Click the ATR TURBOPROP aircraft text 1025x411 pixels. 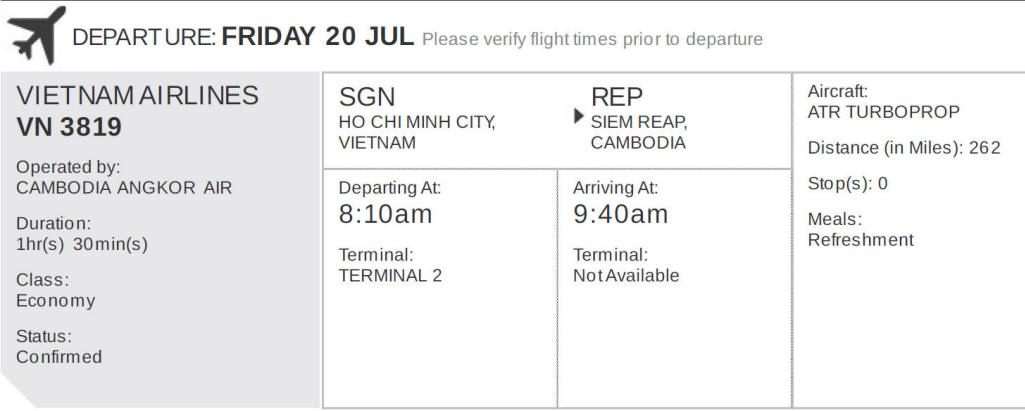884,112
